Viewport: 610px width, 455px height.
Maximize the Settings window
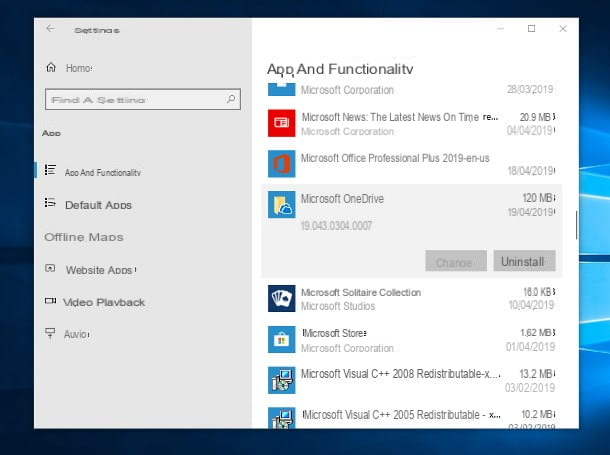[531, 28]
